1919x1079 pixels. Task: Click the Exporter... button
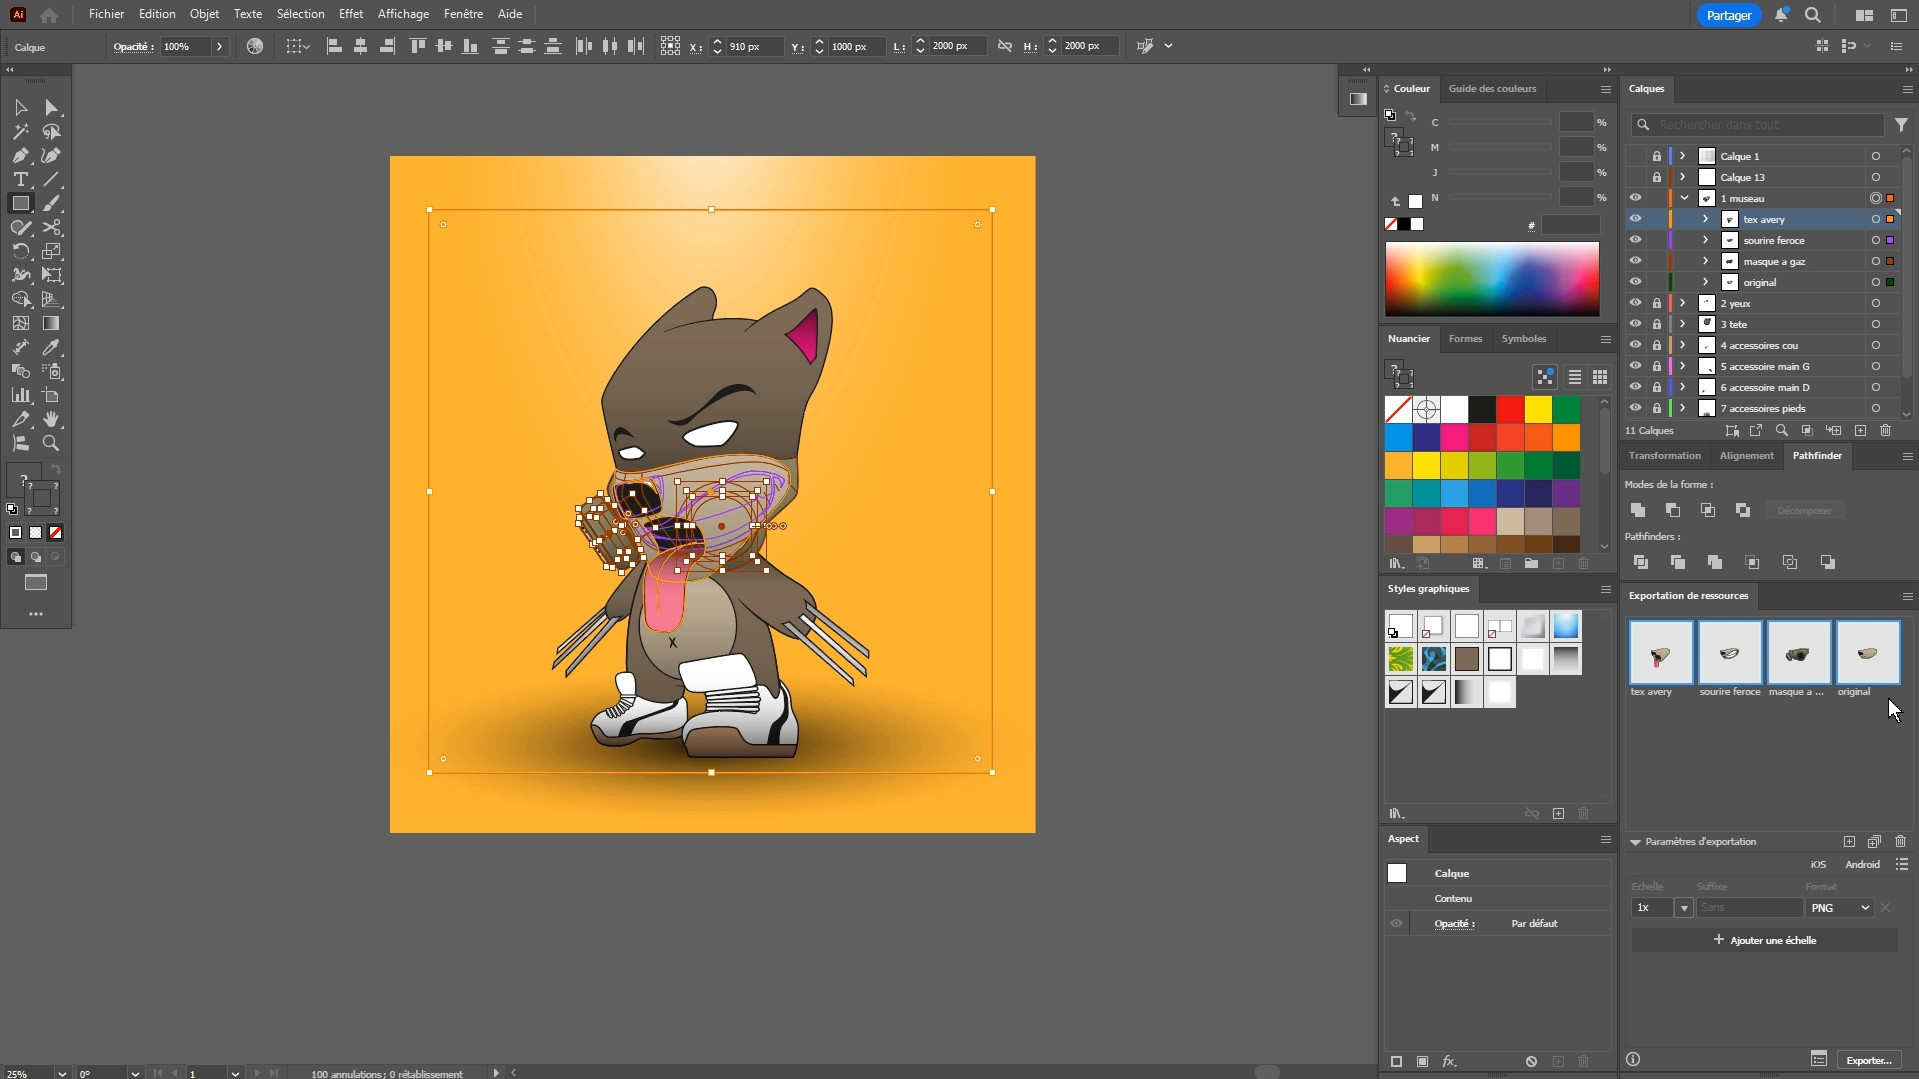pos(1868,1060)
